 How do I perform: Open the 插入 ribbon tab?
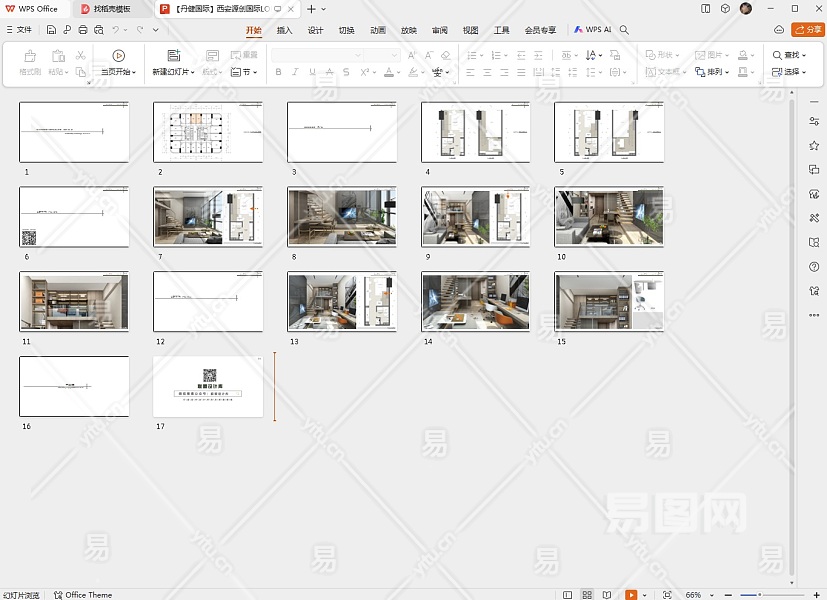pyautogui.click(x=285, y=30)
